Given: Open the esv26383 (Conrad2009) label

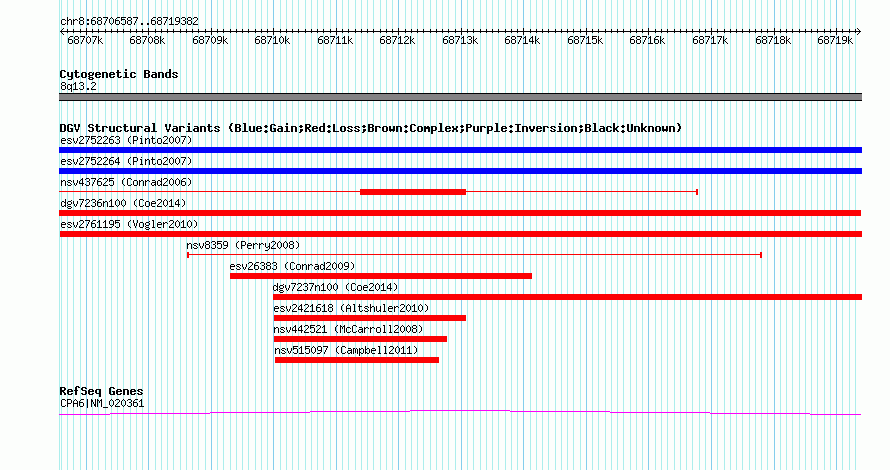Looking at the screenshot, I should (292, 266).
